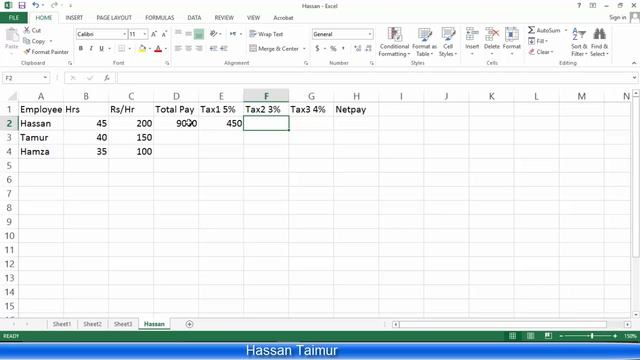
Task: Switch to Page Break Preview in status bar
Action: 548,336
